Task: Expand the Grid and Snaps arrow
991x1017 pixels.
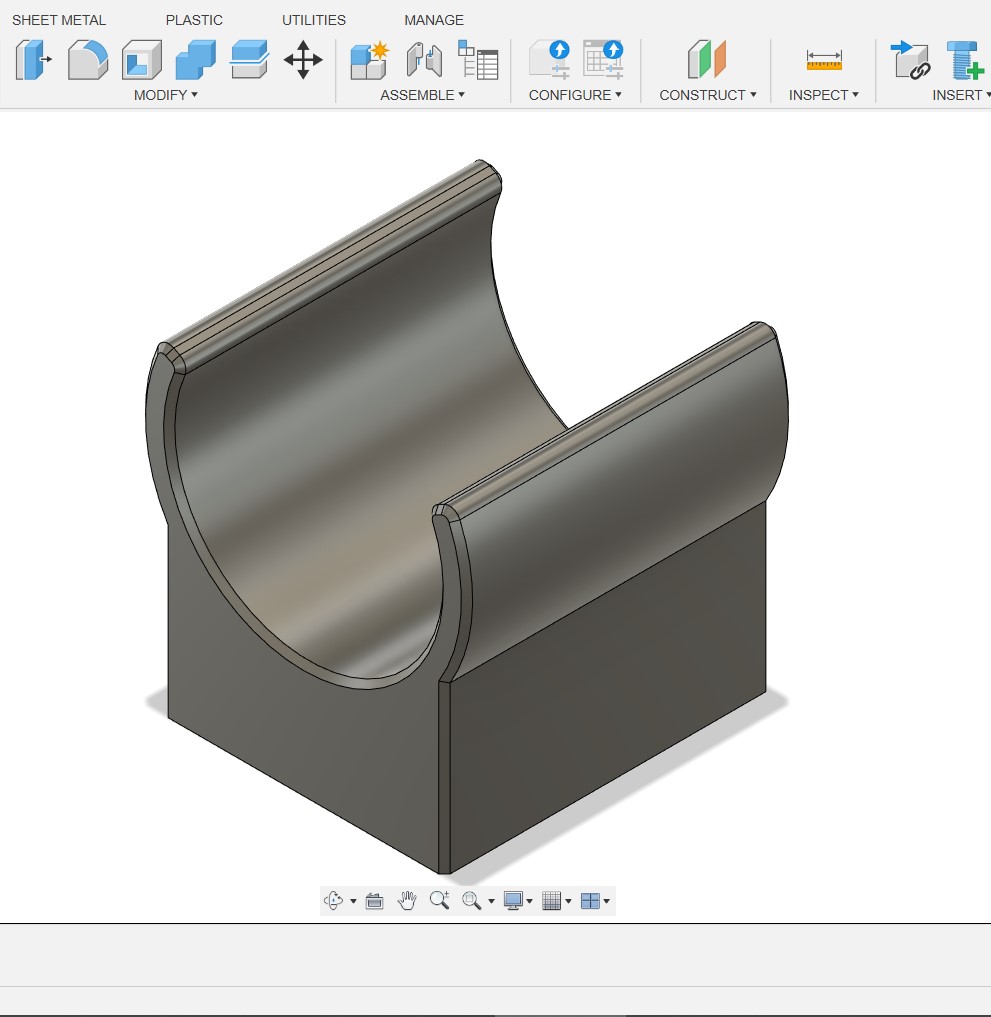Action: pyautogui.click(x=568, y=901)
